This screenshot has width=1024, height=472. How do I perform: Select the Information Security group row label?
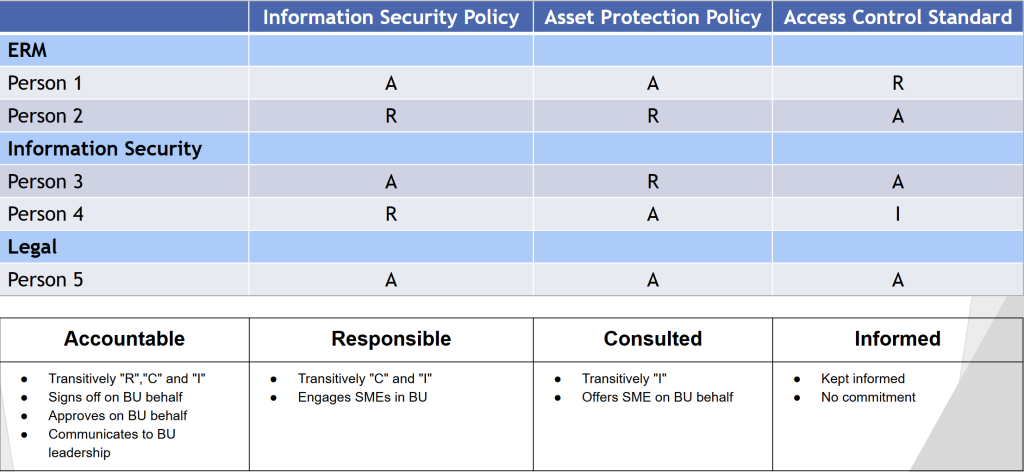click(x=105, y=149)
